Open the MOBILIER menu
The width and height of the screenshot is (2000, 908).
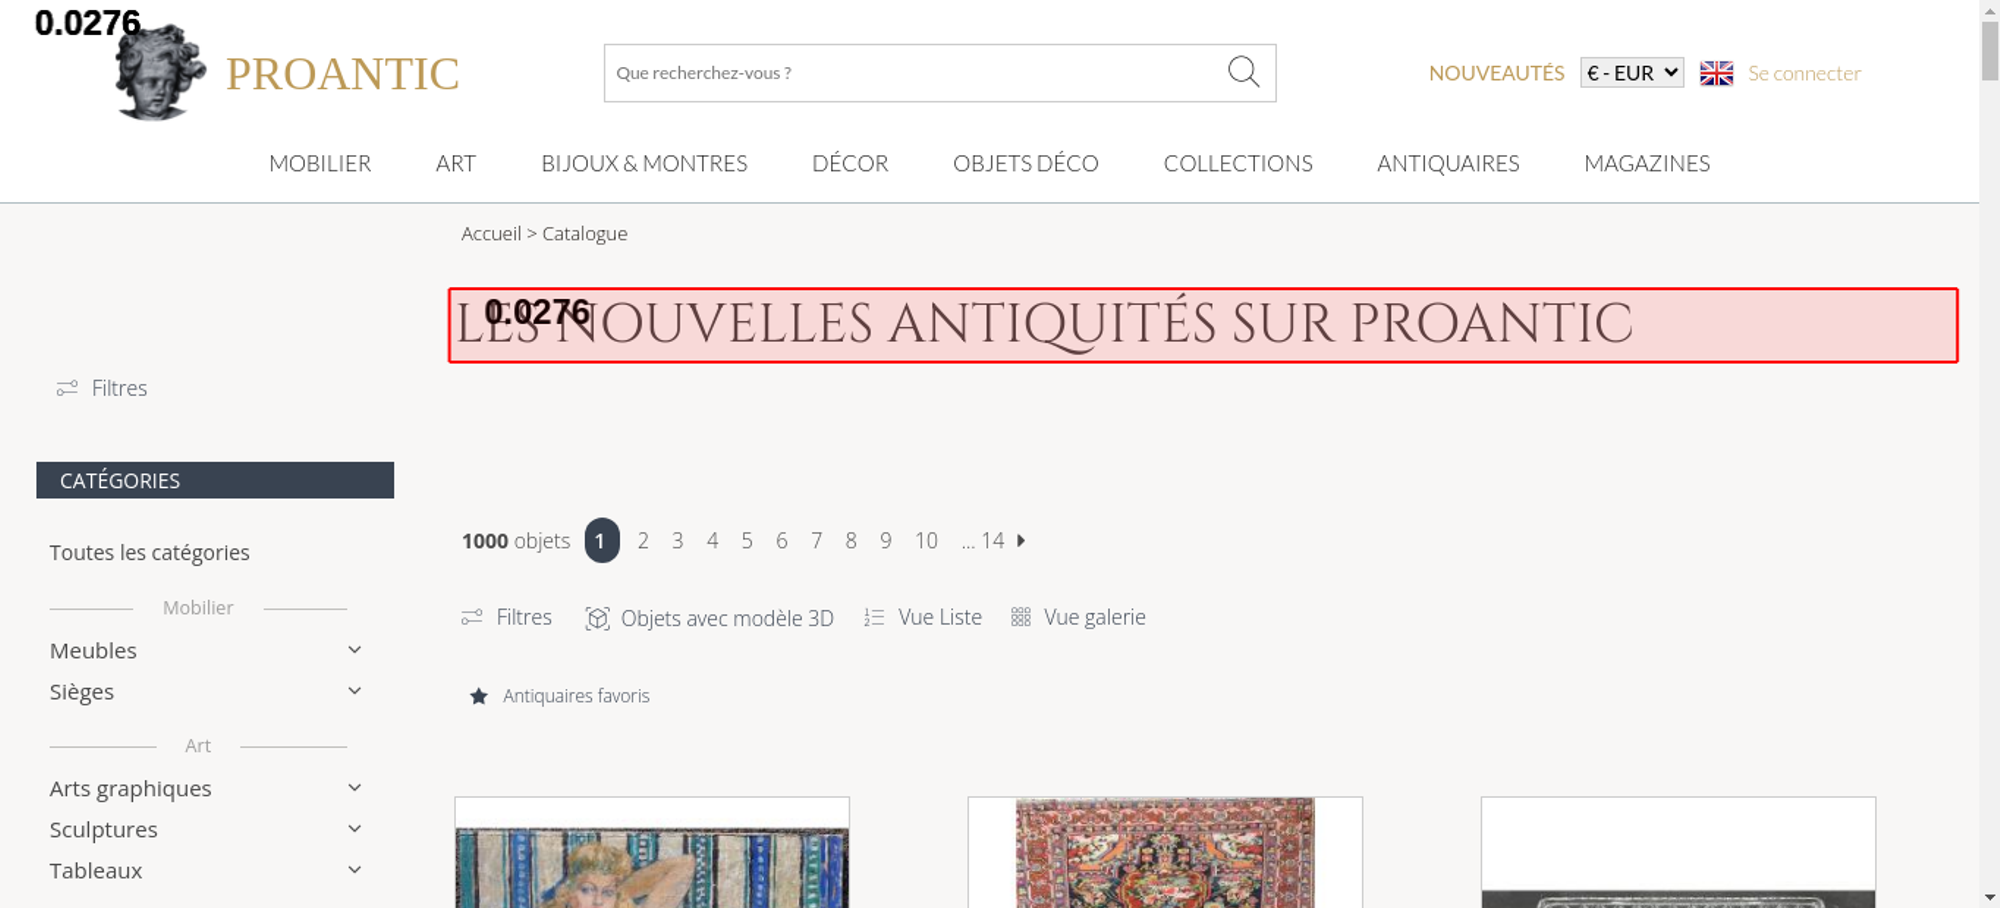click(x=320, y=163)
